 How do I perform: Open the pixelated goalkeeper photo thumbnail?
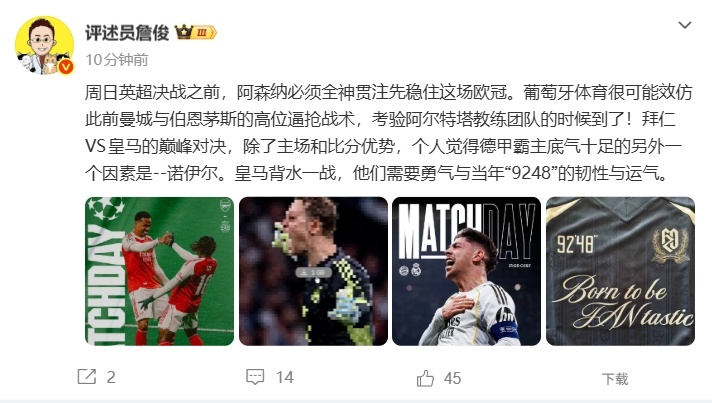(313, 271)
